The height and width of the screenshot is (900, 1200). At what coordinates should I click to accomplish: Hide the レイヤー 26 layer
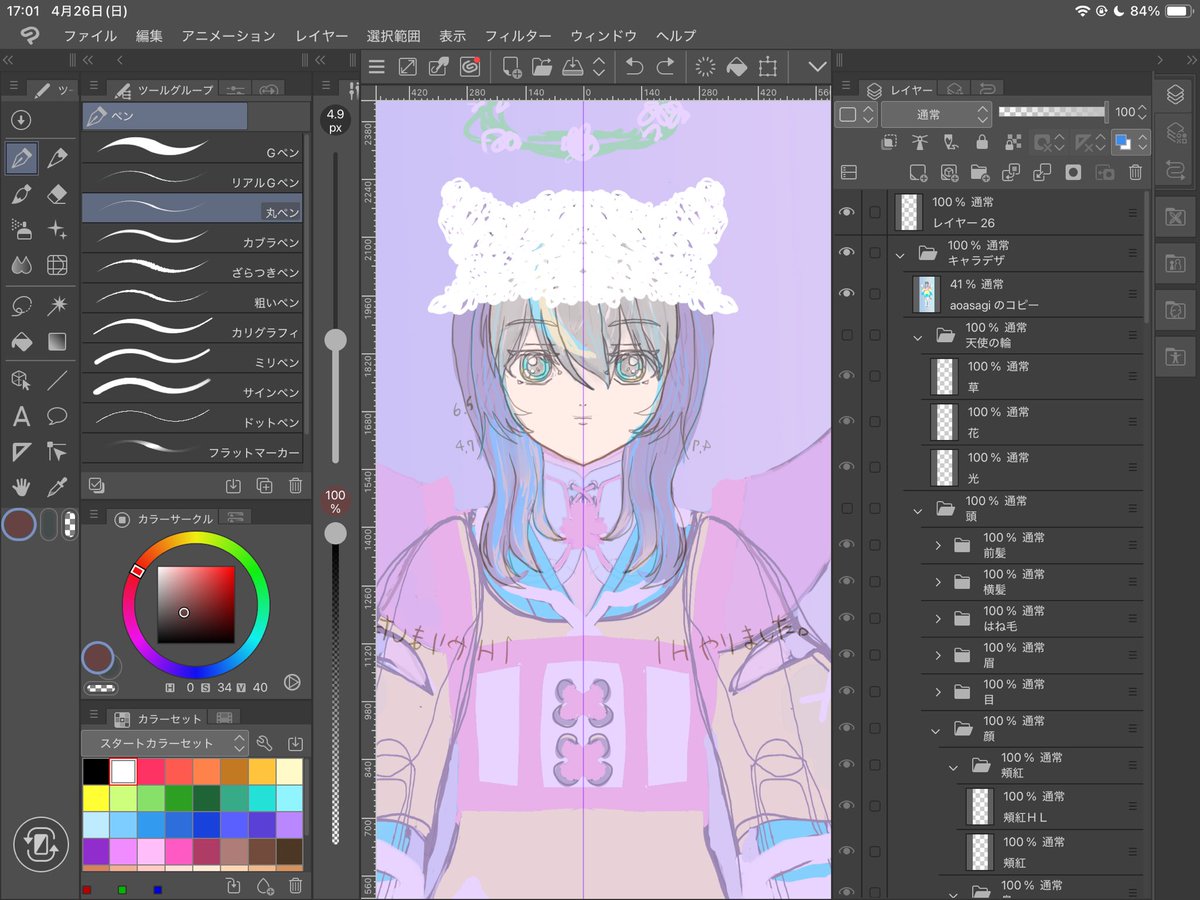[x=847, y=212]
